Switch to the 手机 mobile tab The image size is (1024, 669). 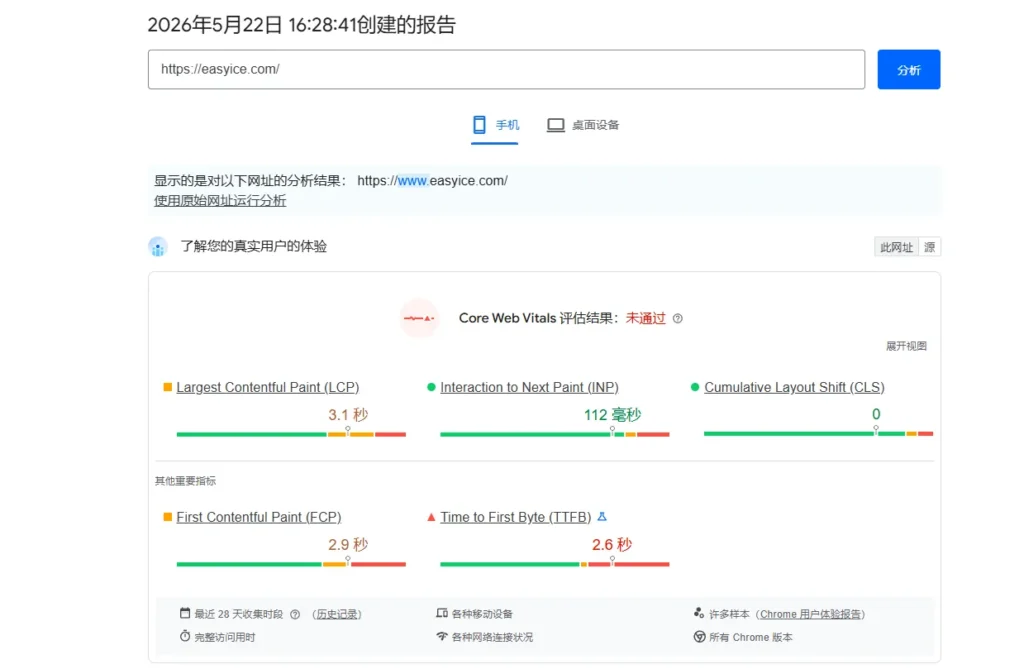[x=495, y=125]
